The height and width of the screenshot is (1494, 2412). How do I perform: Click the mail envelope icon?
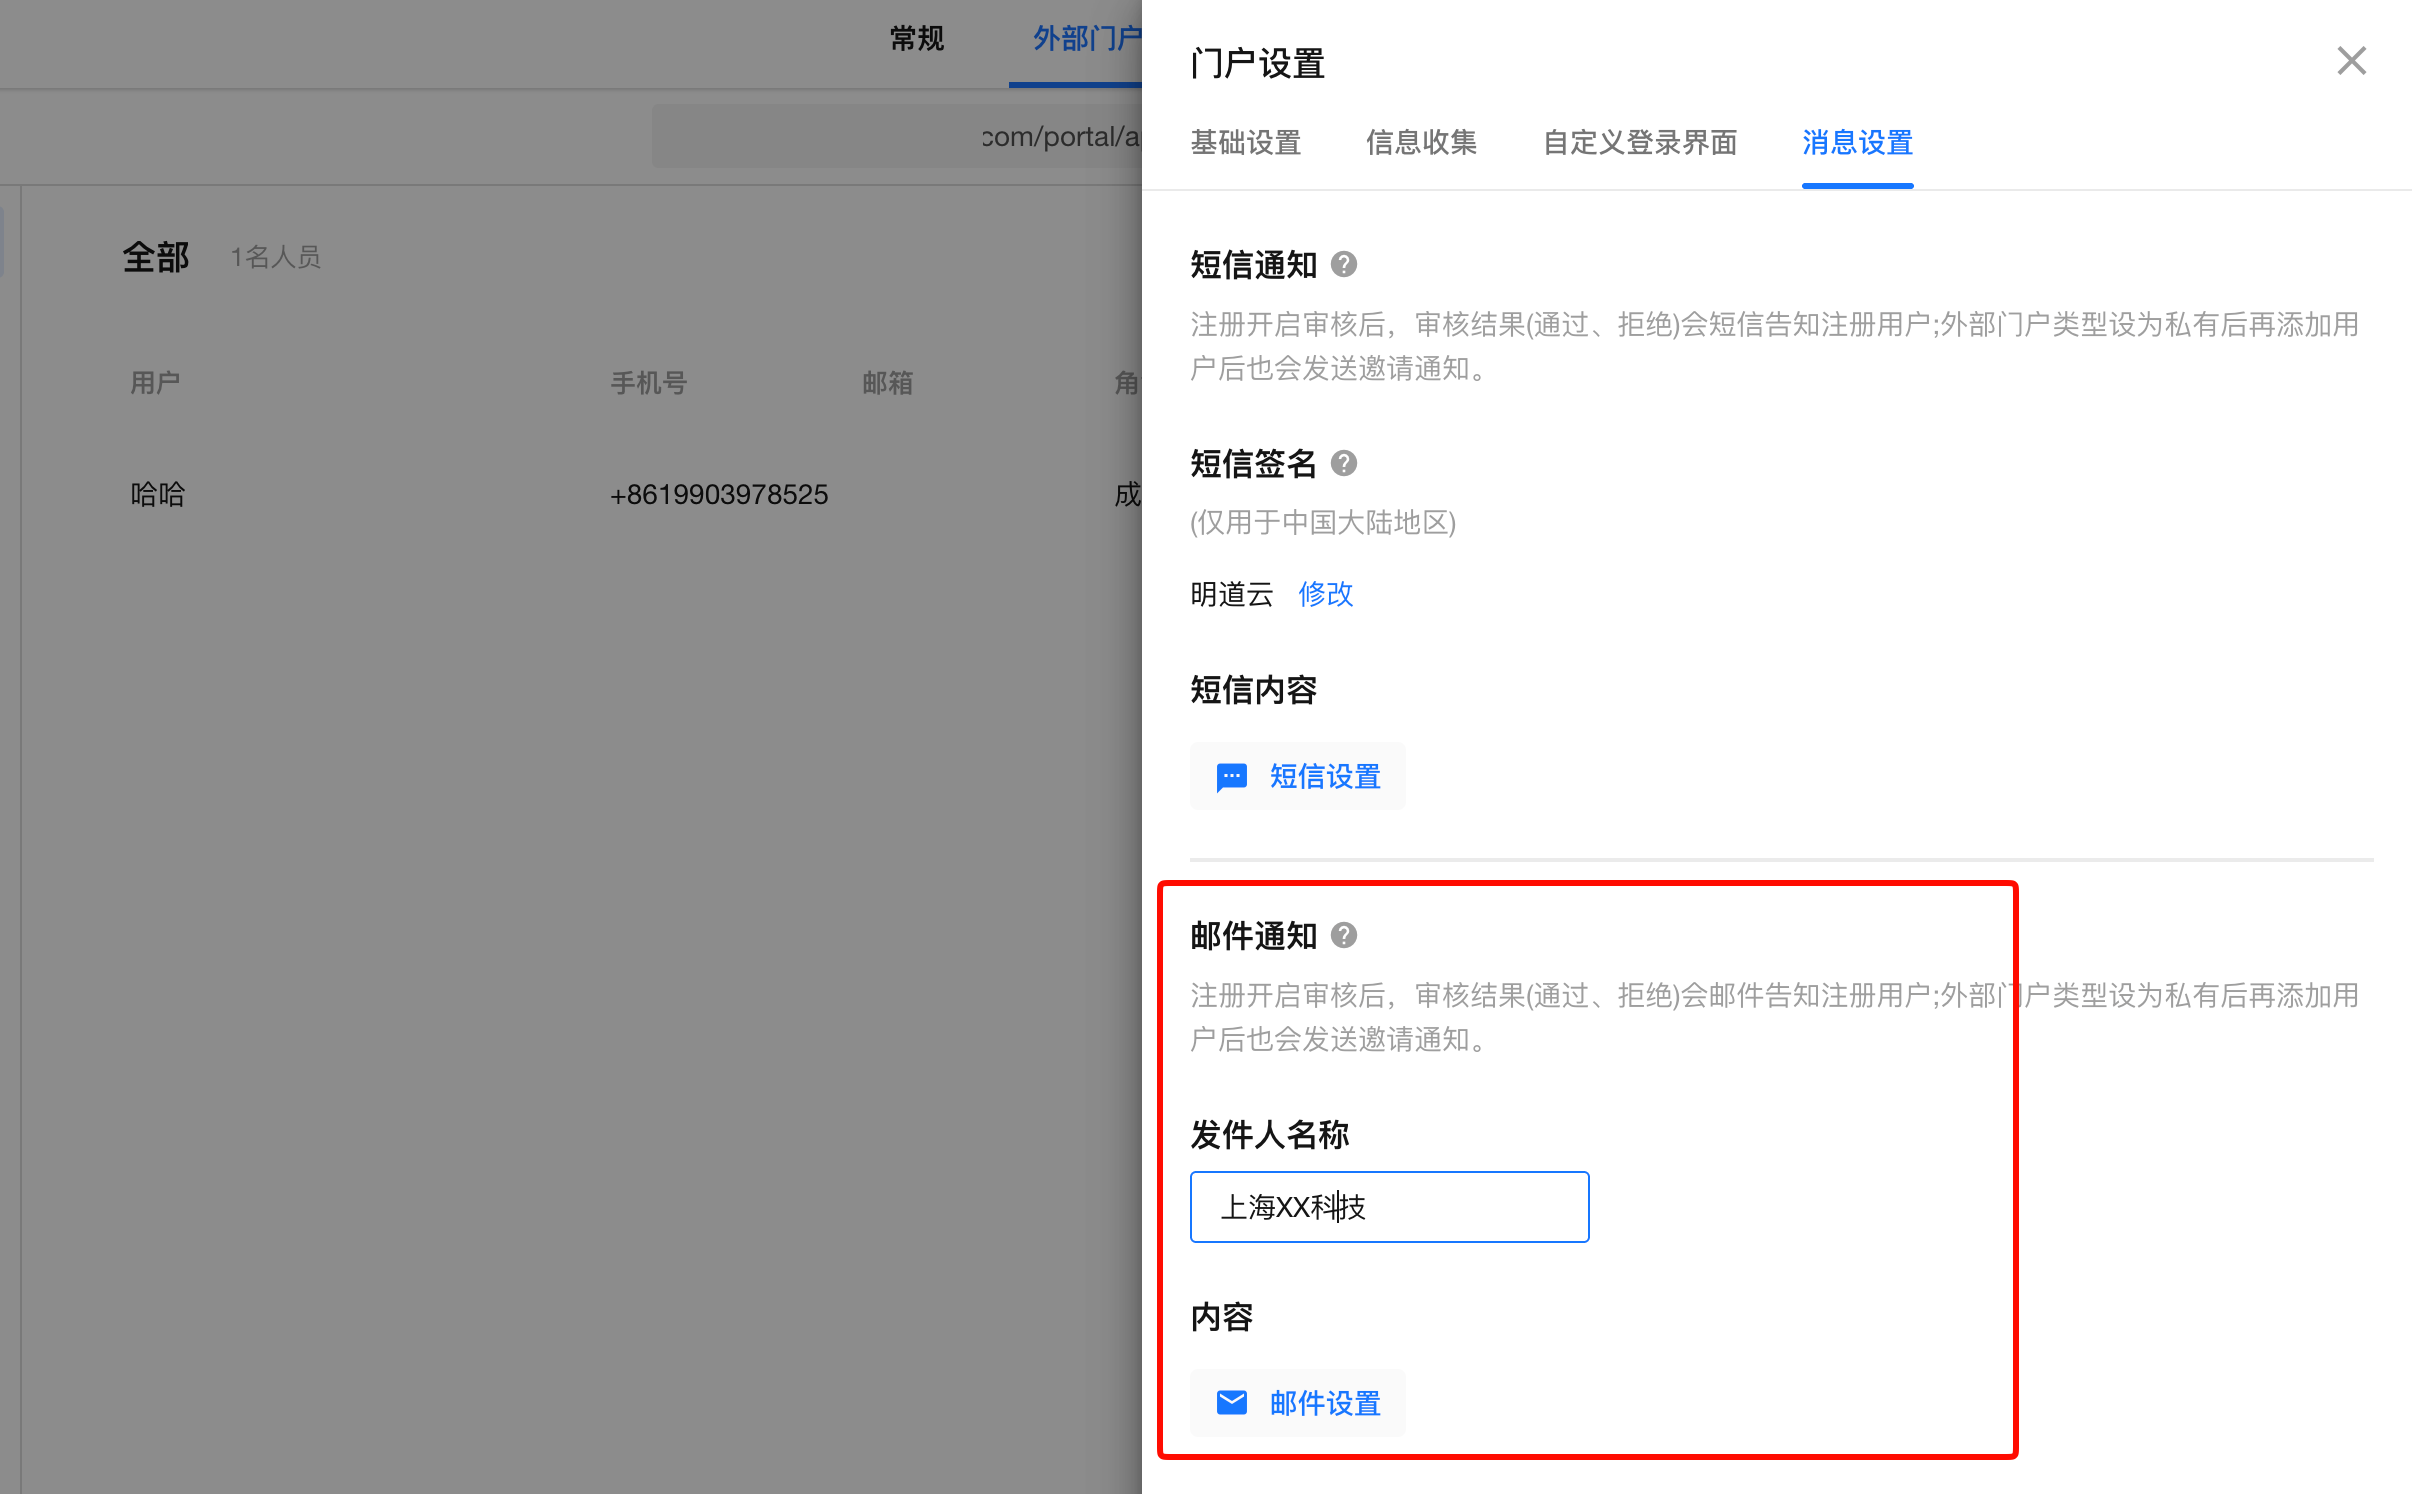pos(1231,1403)
